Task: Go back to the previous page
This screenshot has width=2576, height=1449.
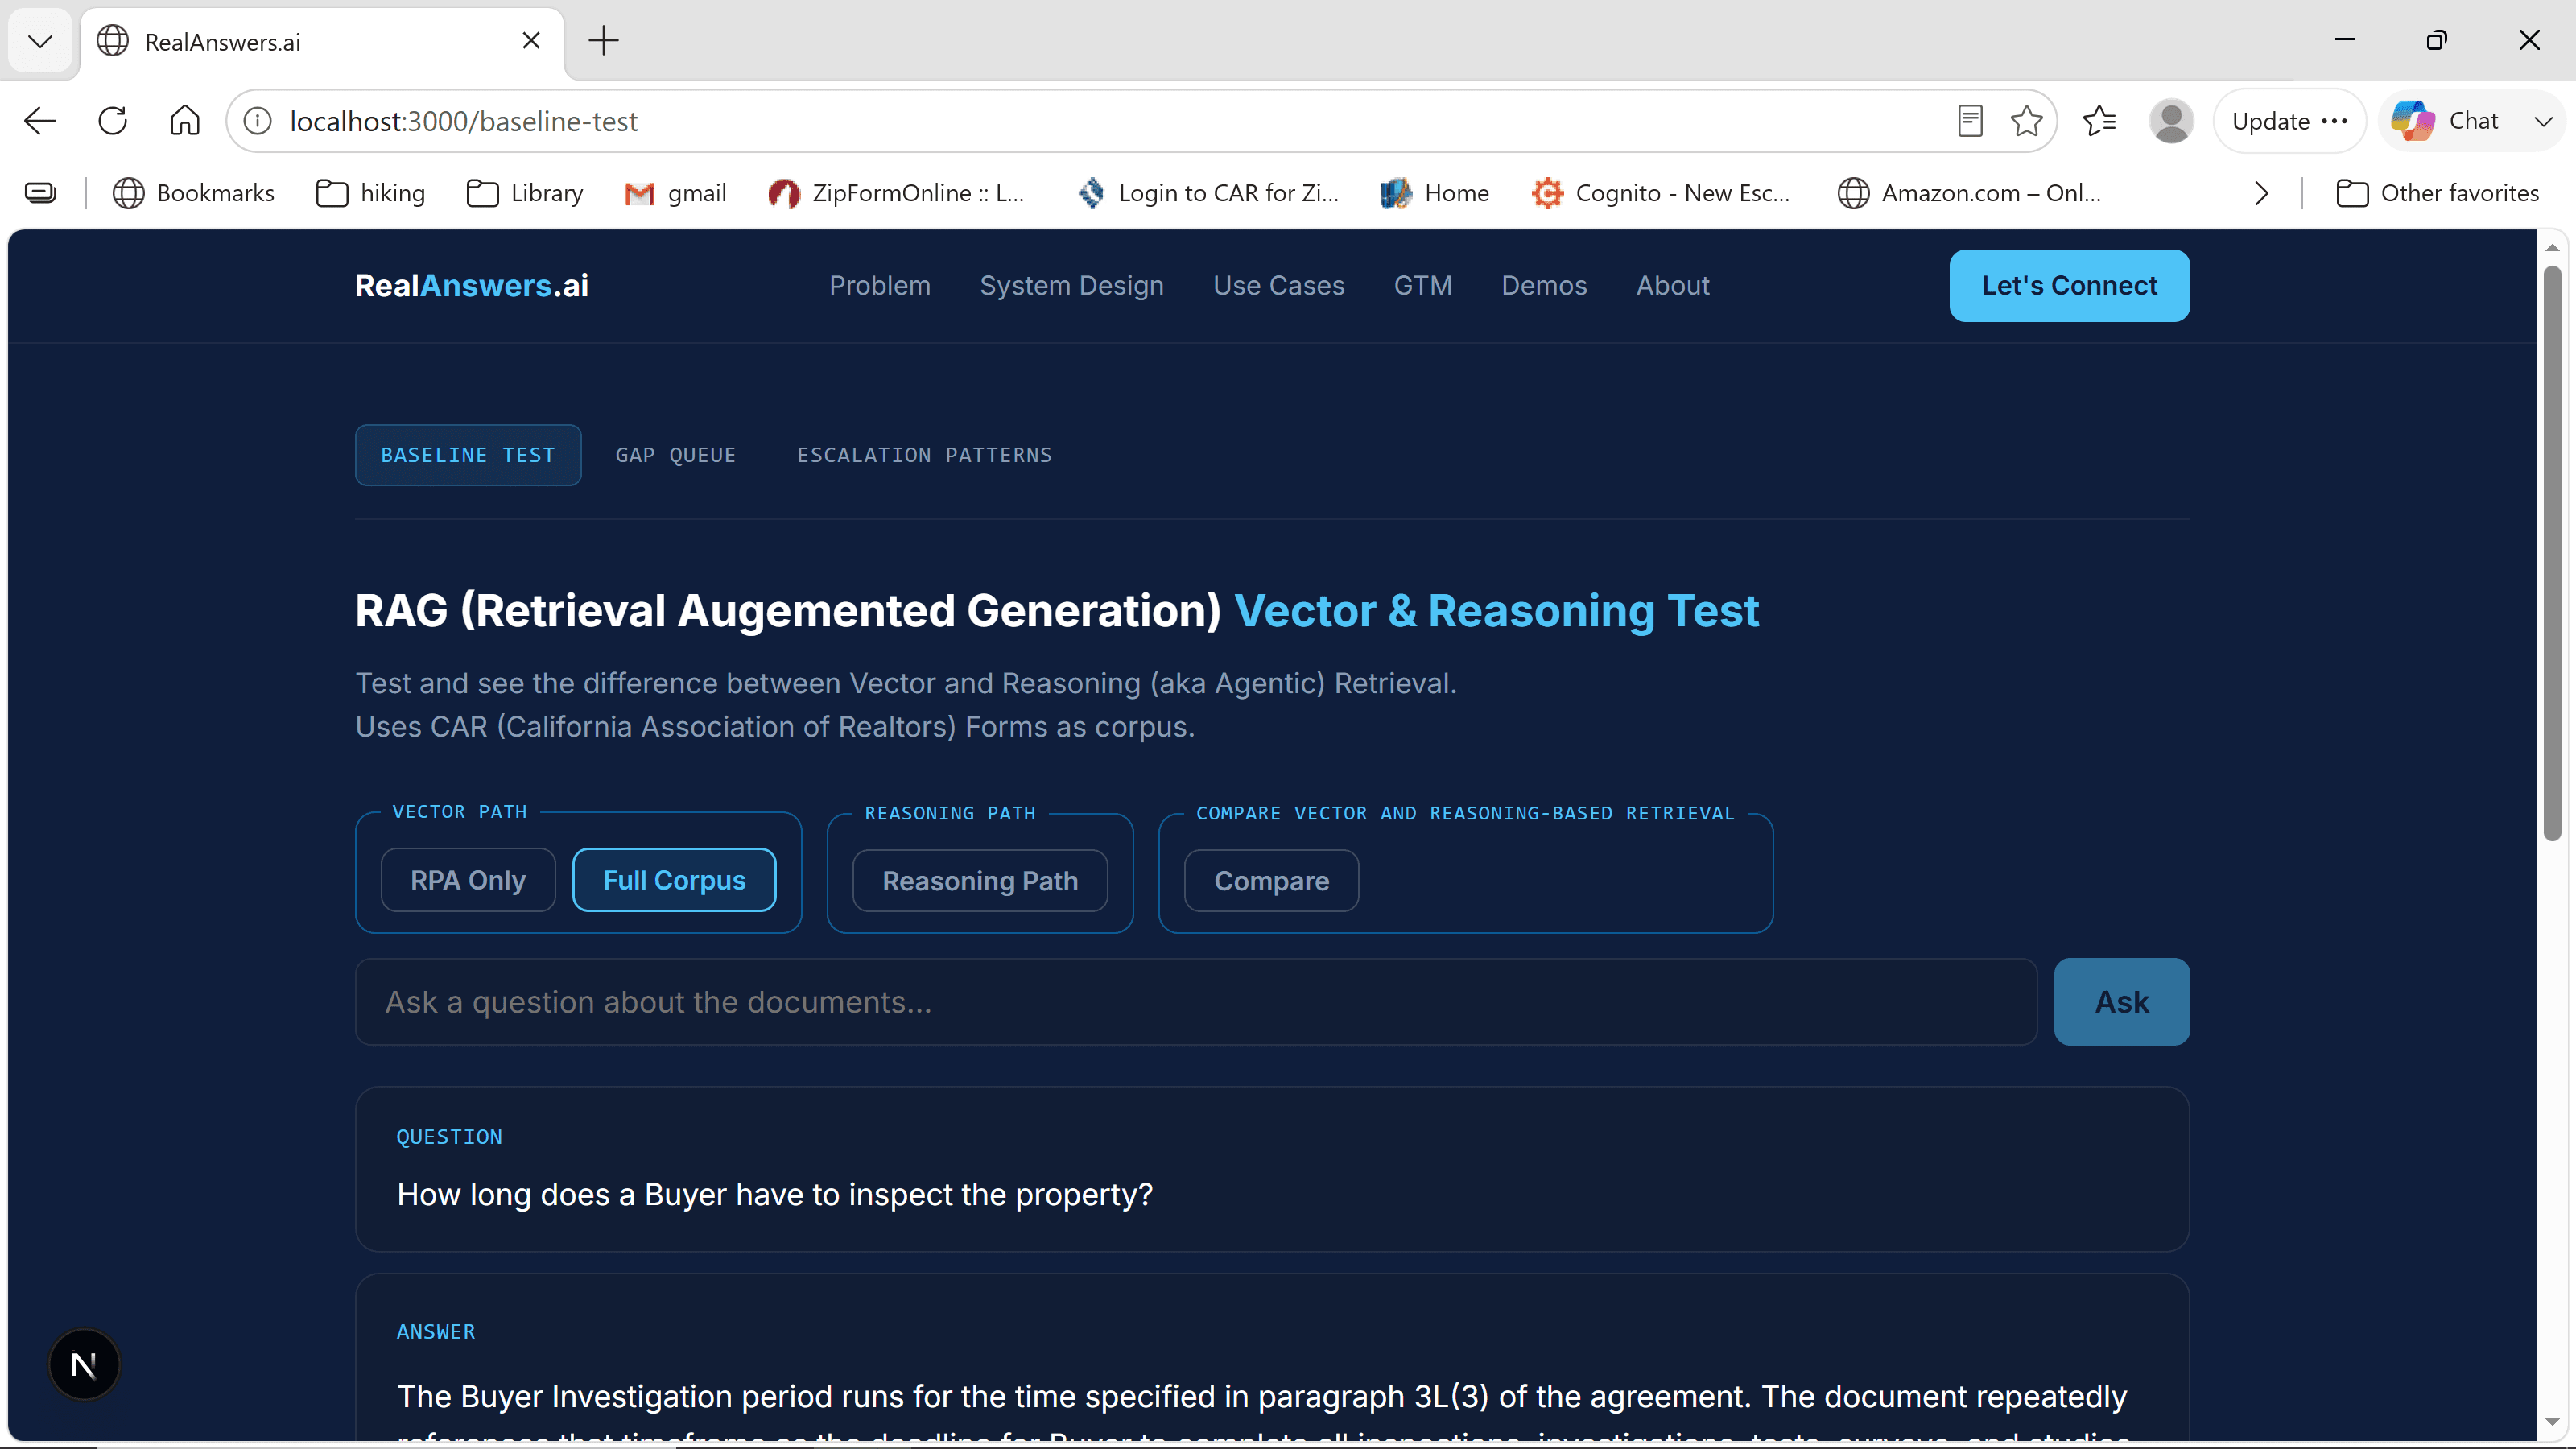Action: [40, 121]
